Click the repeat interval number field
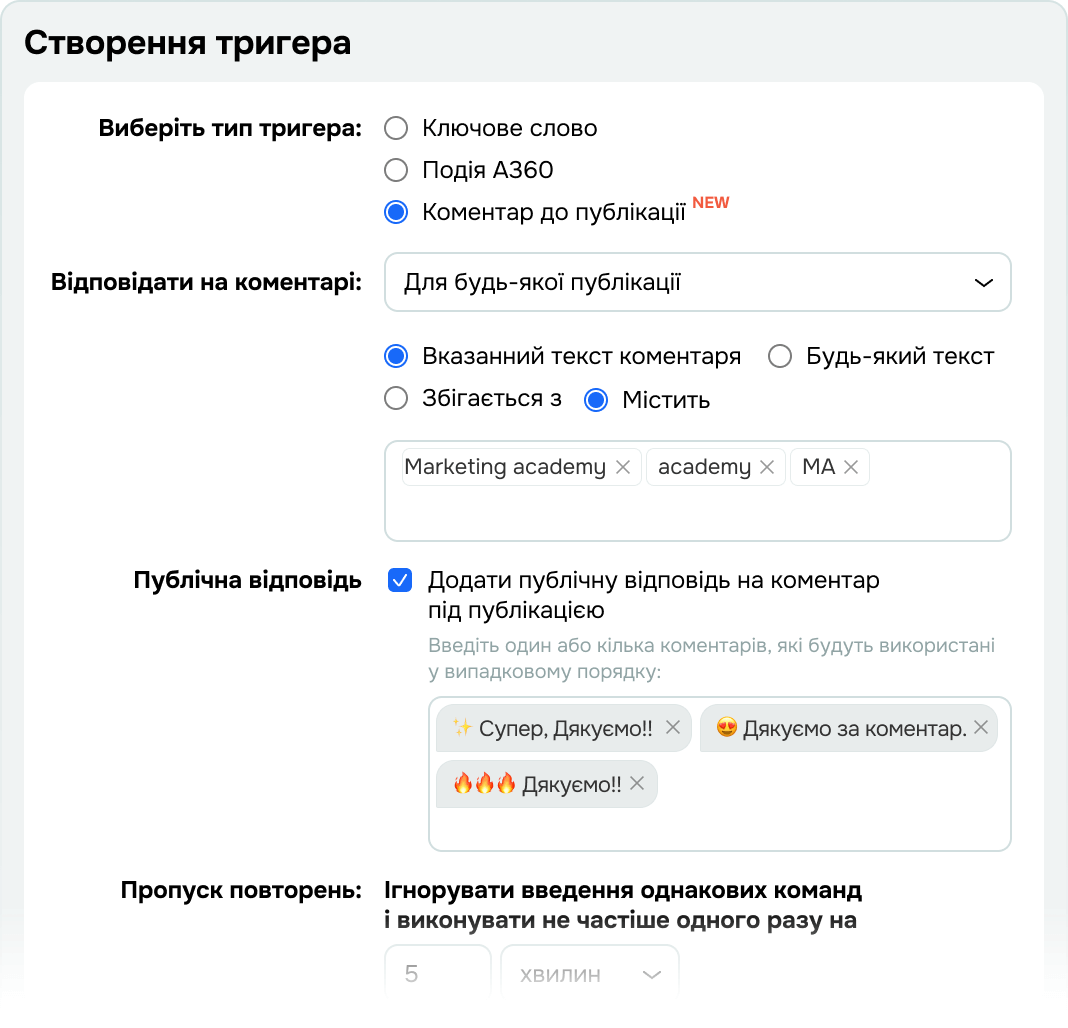 pyautogui.click(x=437, y=974)
